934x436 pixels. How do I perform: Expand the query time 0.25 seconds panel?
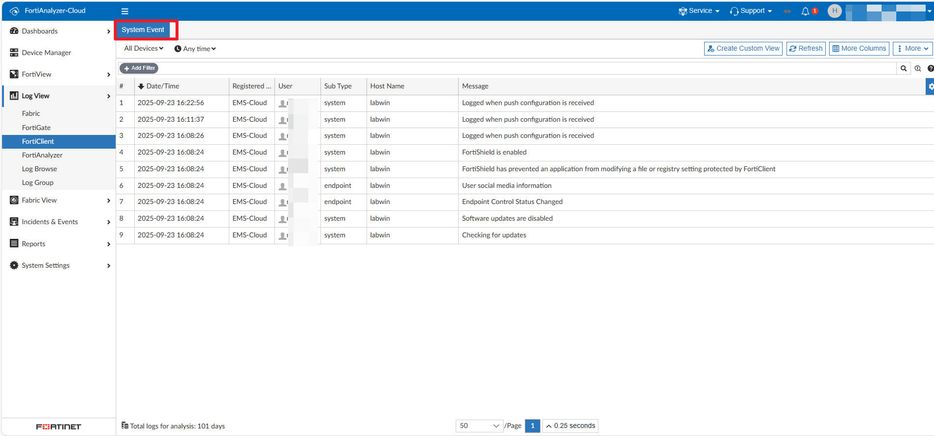(x=570, y=426)
